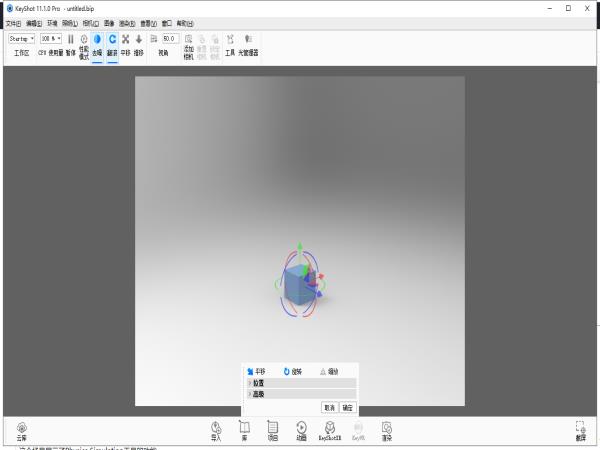Click the OK (确定) button in the move popup
The width and height of the screenshot is (600, 450).
347,408
